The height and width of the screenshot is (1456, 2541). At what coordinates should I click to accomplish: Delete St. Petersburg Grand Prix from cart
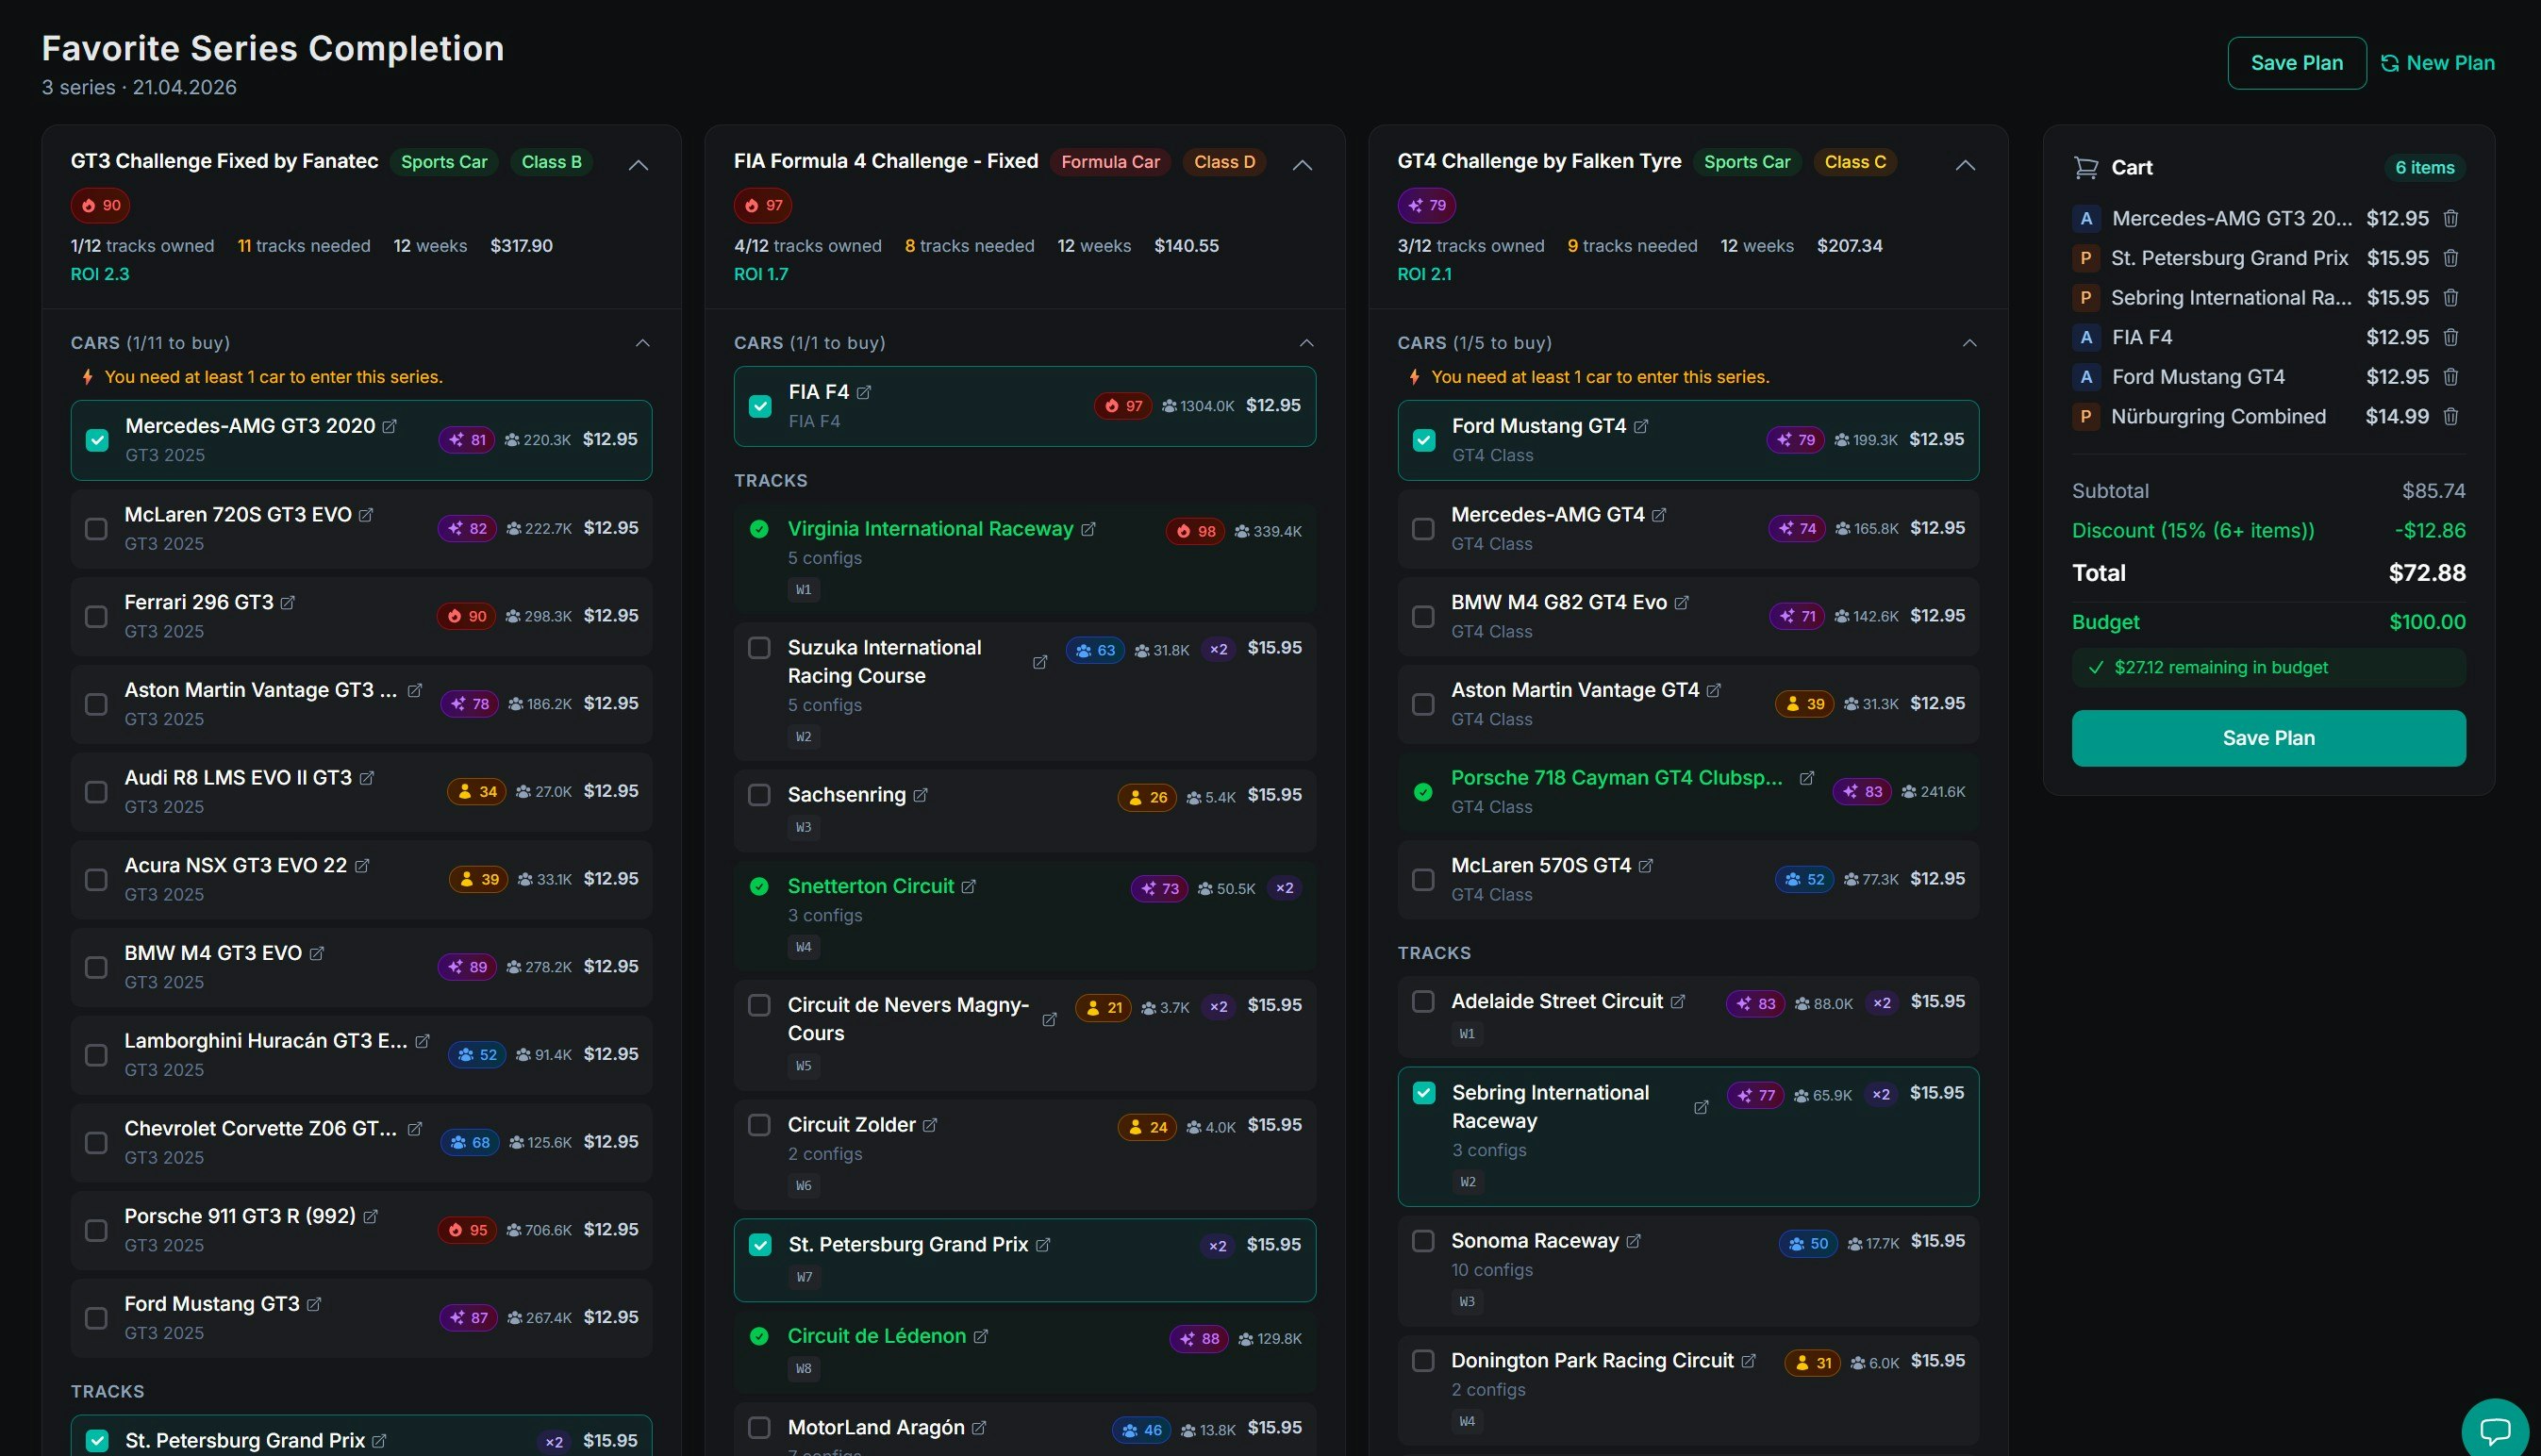coord(2450,258)
